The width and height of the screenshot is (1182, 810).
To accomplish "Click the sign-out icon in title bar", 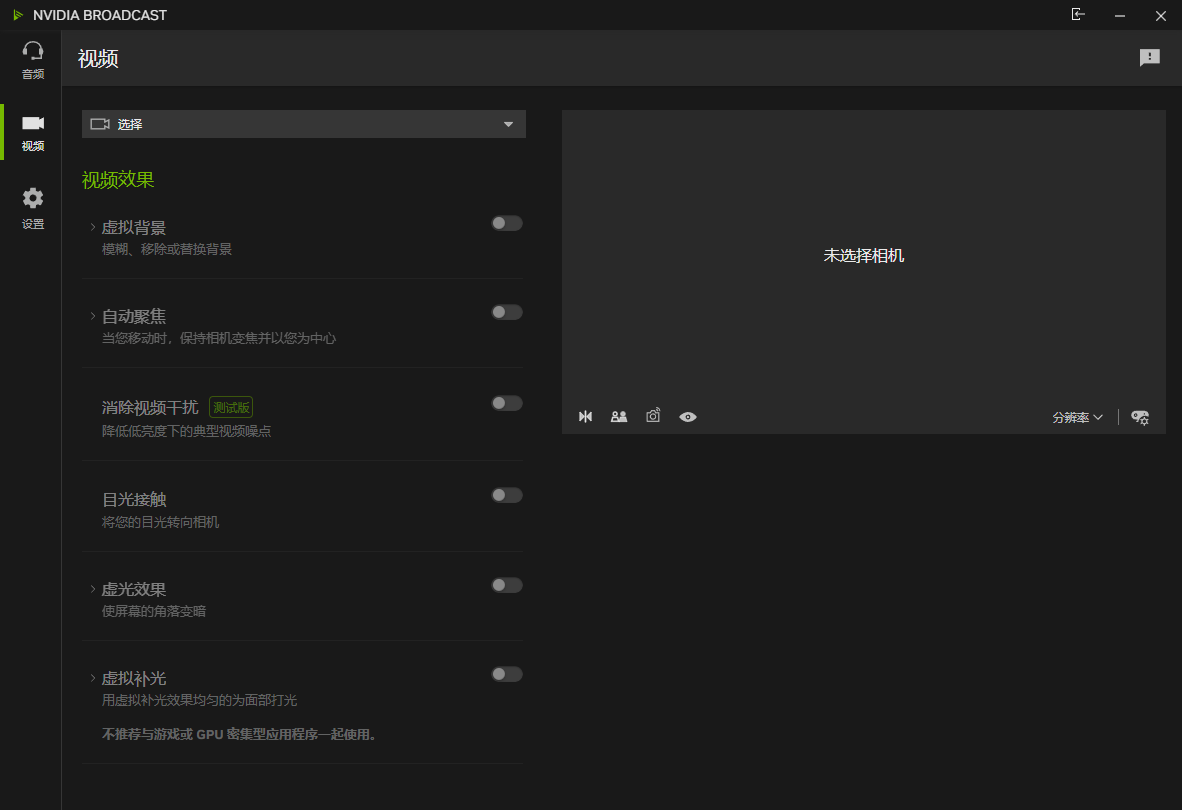I will [x=1078, y=14].
